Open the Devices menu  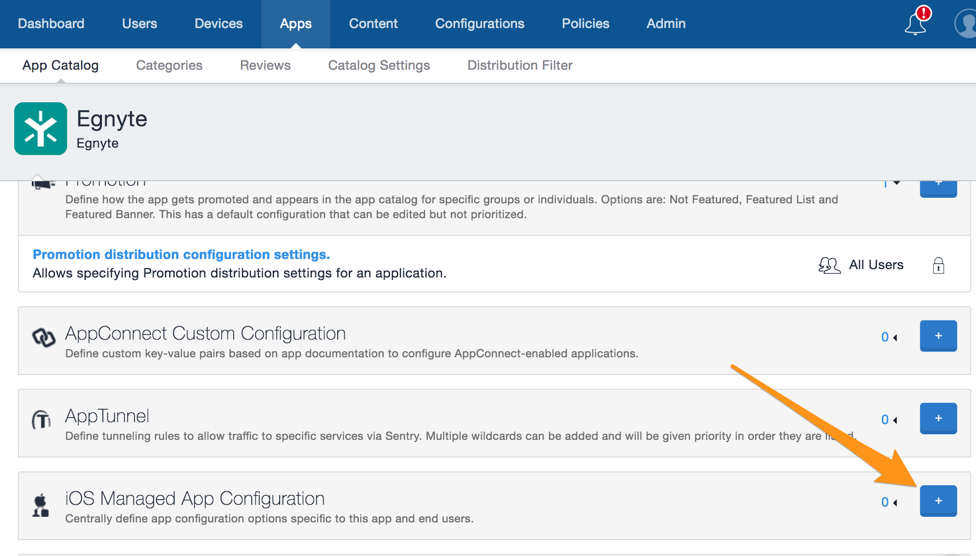218,24
